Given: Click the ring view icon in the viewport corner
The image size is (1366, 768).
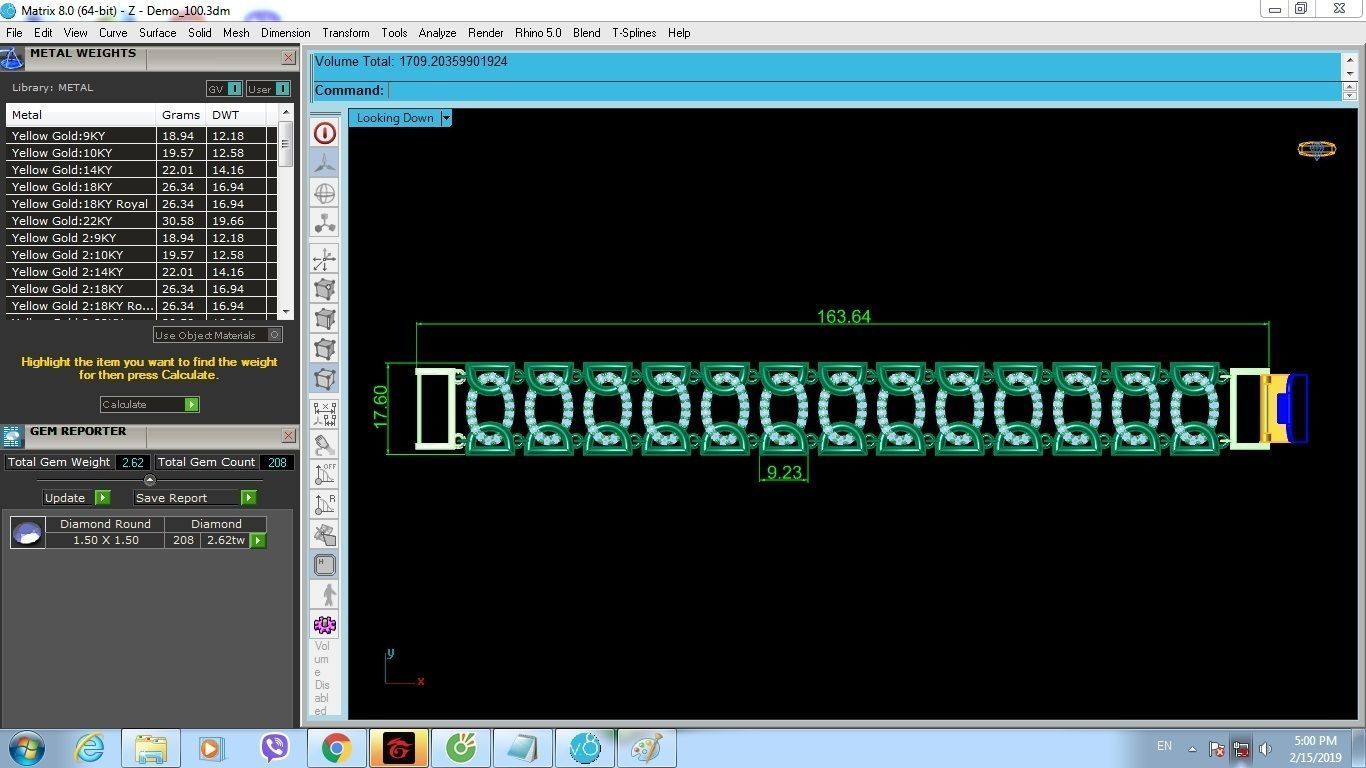Looking at the screenshot, I should point(1316,150).
